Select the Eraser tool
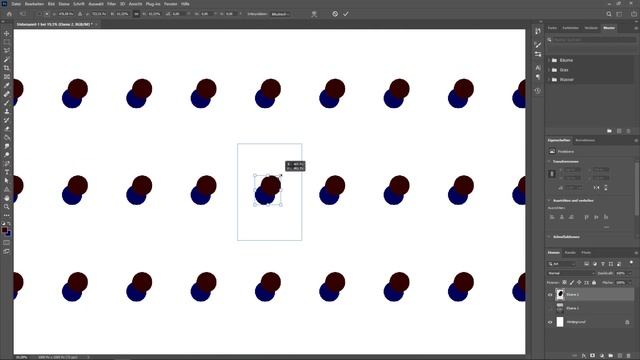The width and height of the screenshot is (640, 360). click(7, 129)
